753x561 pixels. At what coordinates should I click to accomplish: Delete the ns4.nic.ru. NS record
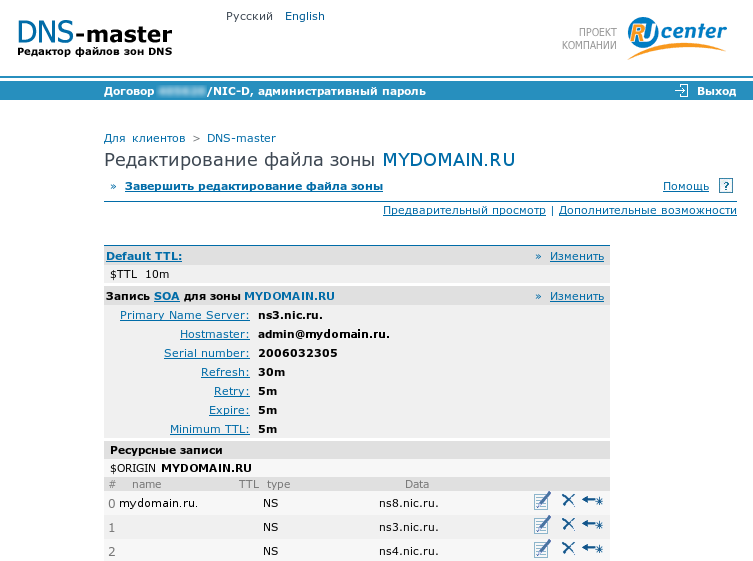(568, 547)
